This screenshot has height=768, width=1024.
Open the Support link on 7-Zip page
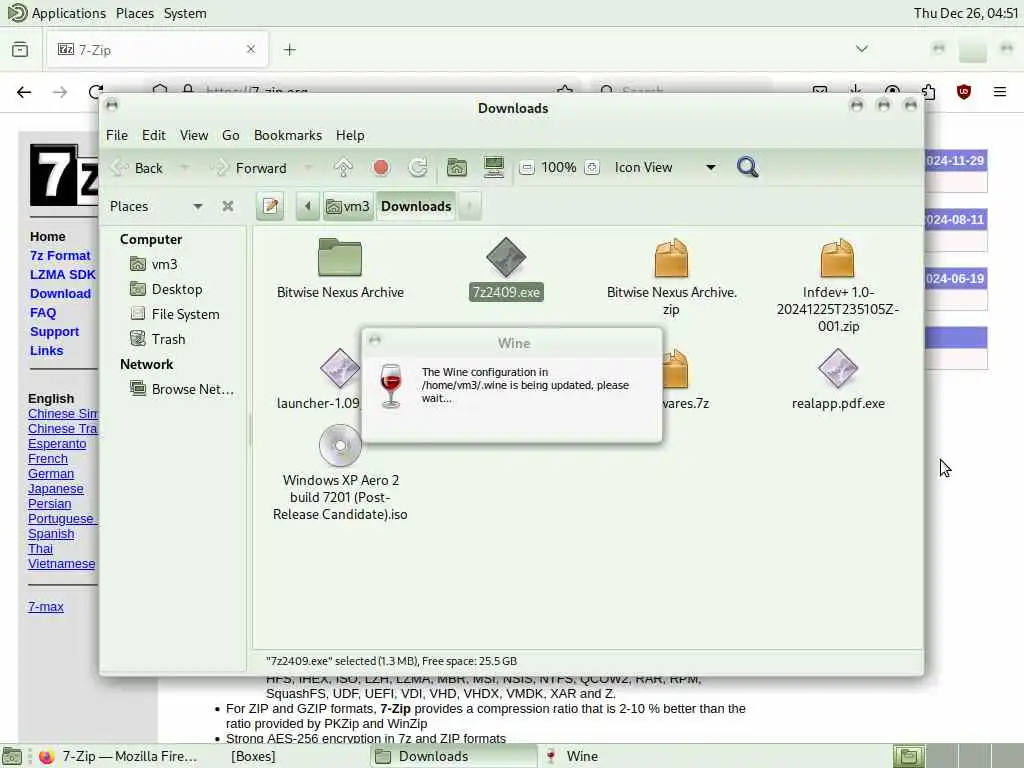[x=54, y=331]
